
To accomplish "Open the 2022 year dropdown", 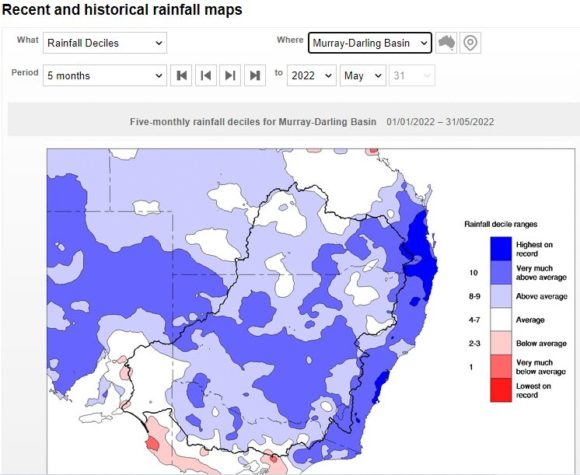I will point(312,75).
